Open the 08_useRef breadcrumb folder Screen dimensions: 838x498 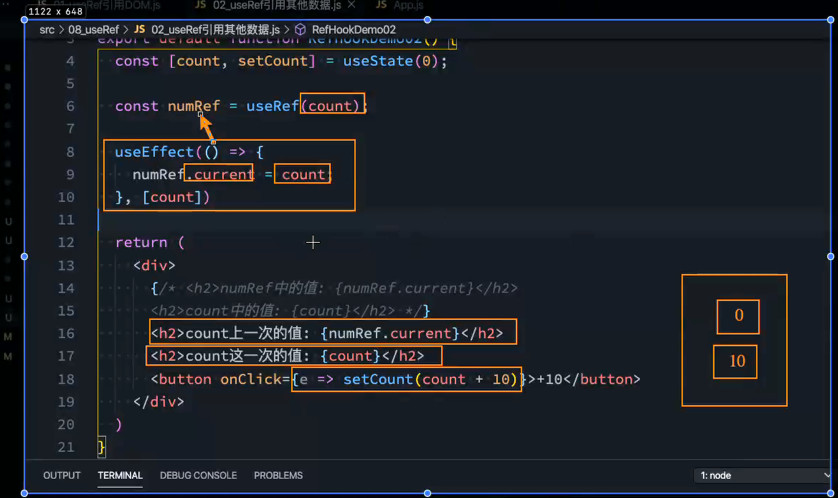pos(94,29)
